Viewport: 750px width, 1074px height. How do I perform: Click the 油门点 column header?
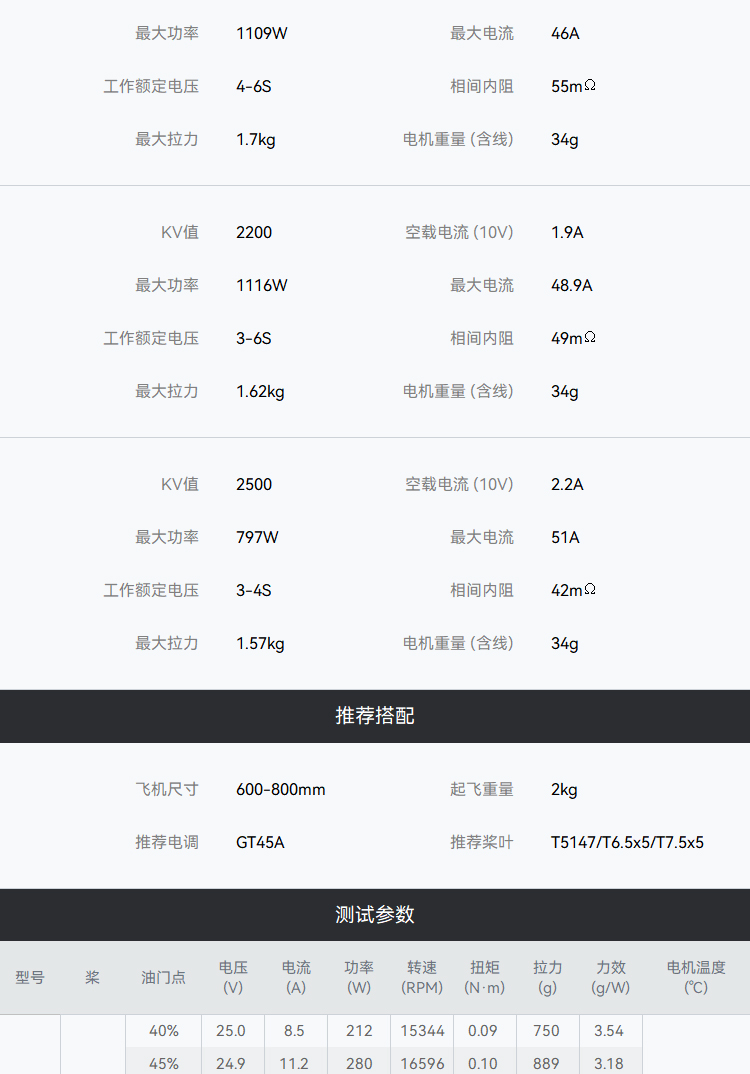(x=163, y=977)
